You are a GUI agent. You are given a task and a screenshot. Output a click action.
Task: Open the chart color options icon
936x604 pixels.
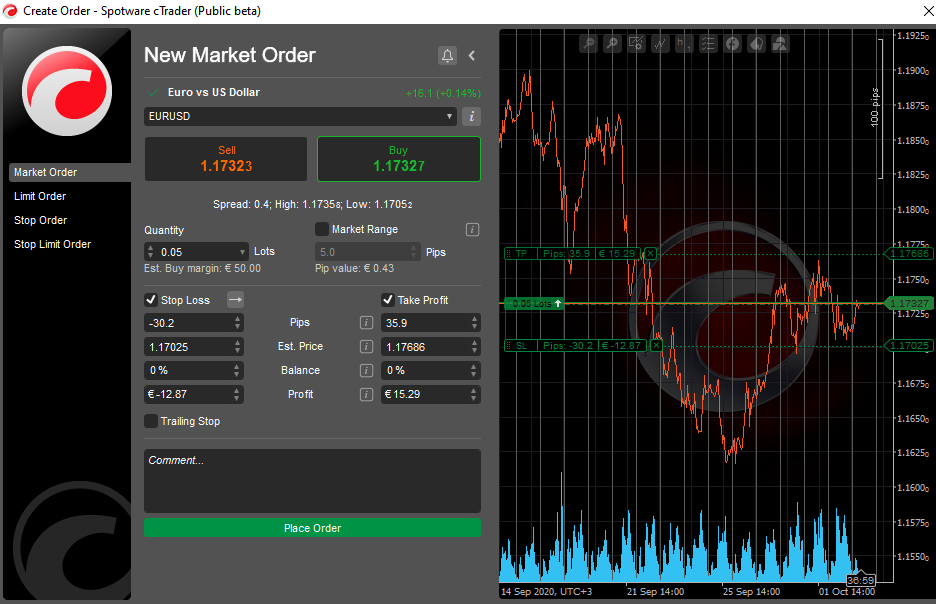click(x=756, y=44)
